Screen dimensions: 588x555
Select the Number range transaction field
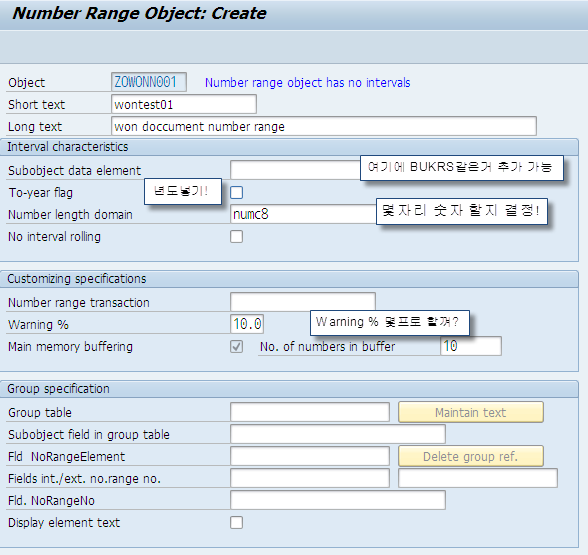(x=303, y=302)
